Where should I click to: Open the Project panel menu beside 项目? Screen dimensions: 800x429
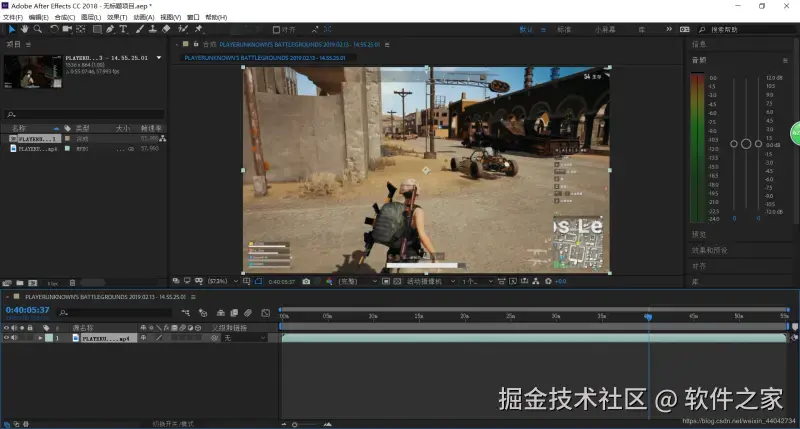coord(29,44)
